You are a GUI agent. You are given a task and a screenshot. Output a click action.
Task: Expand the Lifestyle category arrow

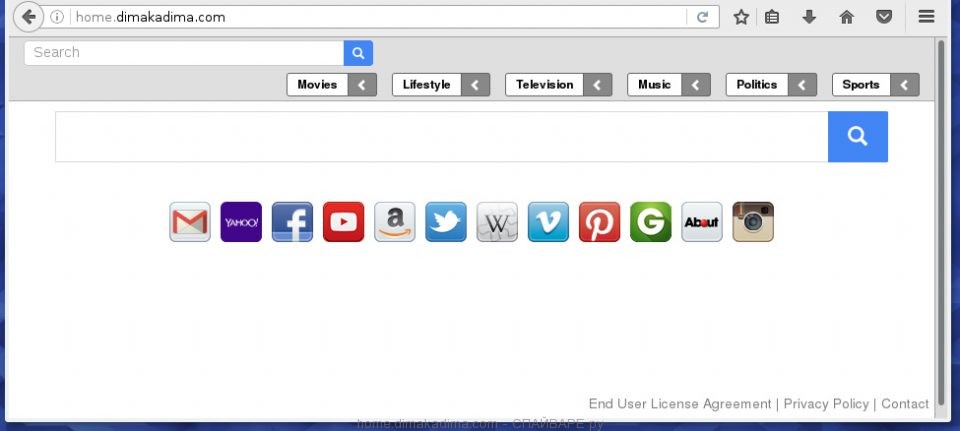tap(476, 85)
